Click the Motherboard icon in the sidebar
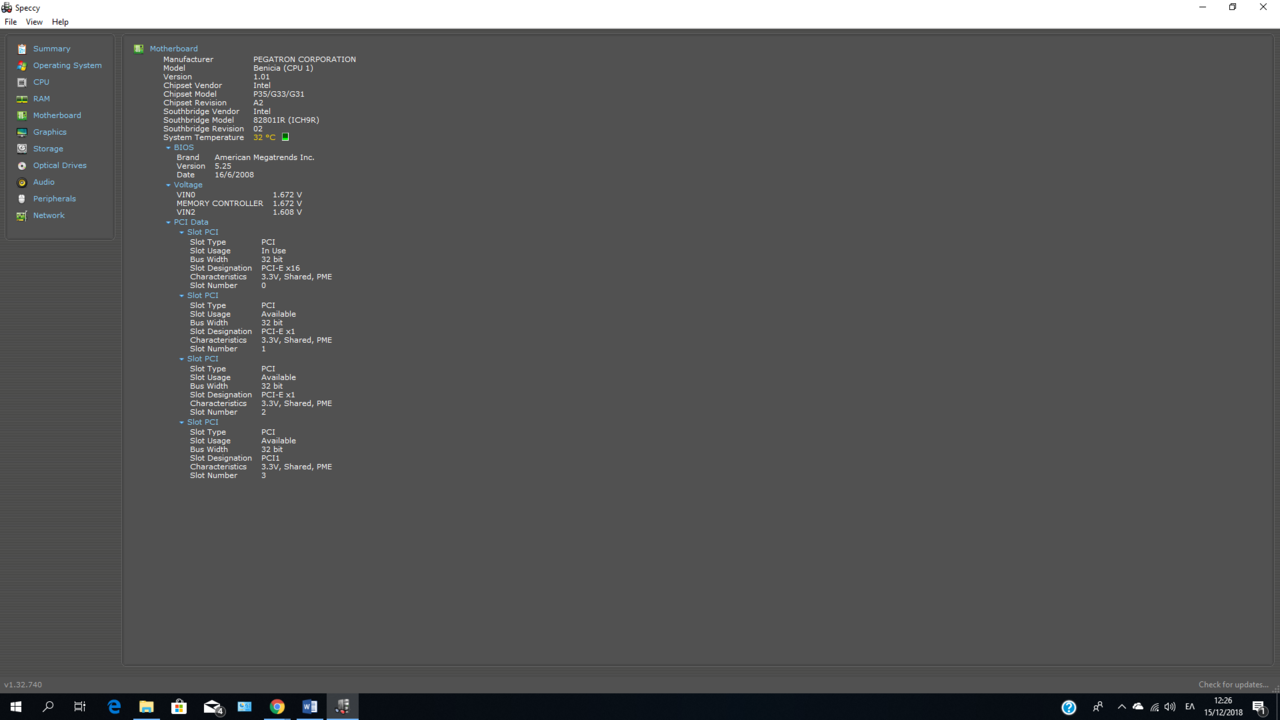The height and width of the screenshot is (720, 1280). (22, 116)
